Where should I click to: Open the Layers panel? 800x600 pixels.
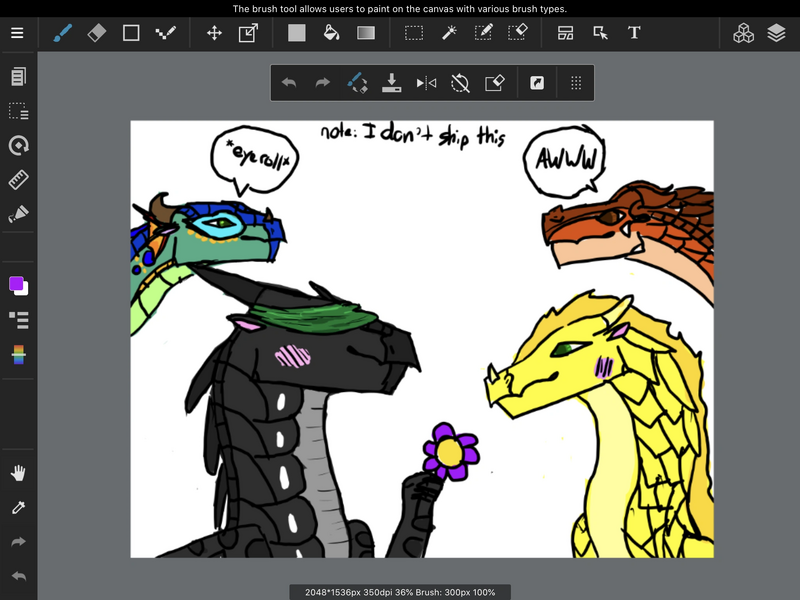coord(777,33)
